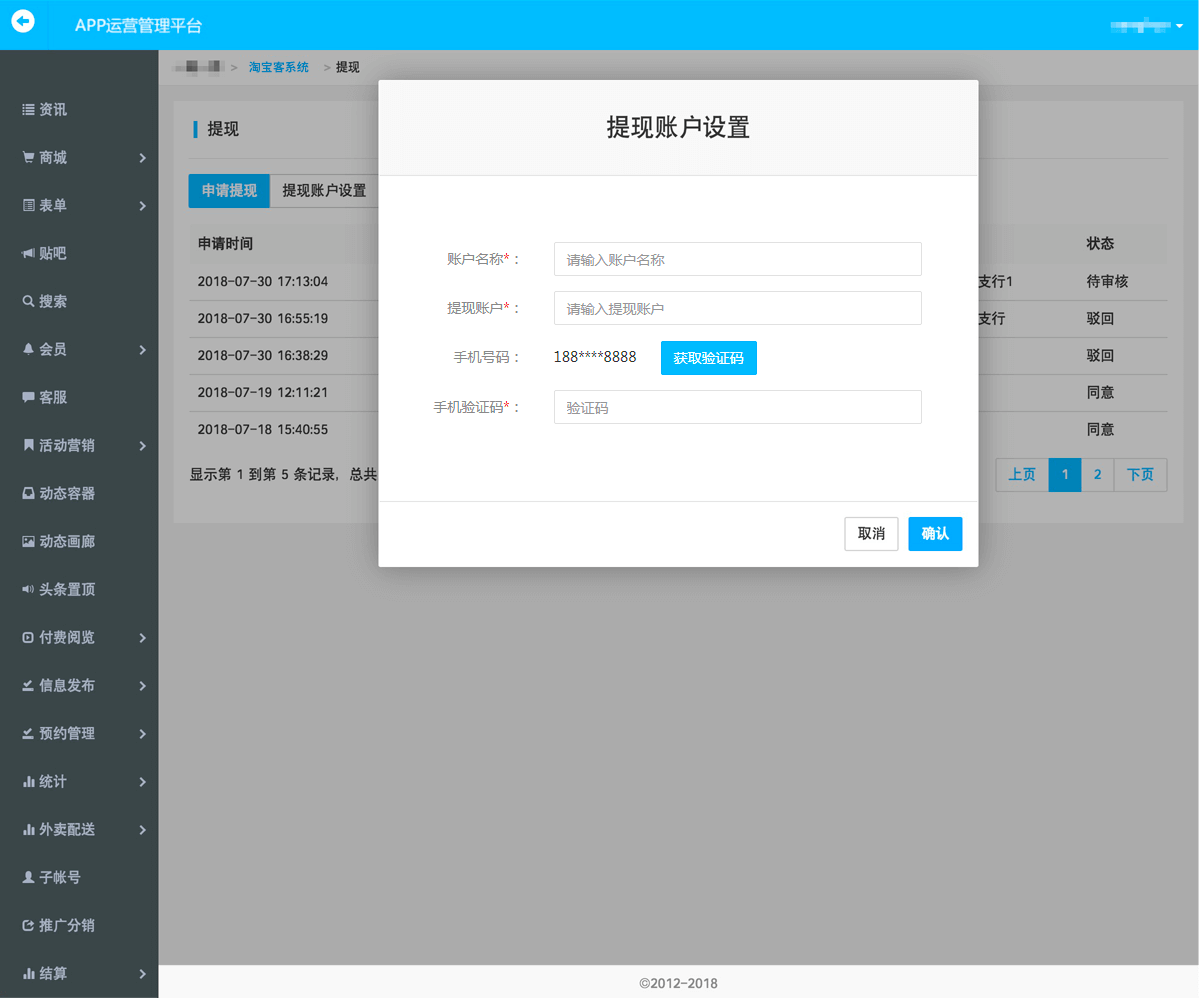
Task: Click the 客服 chat bubble icon
Action: click(28, 398)
